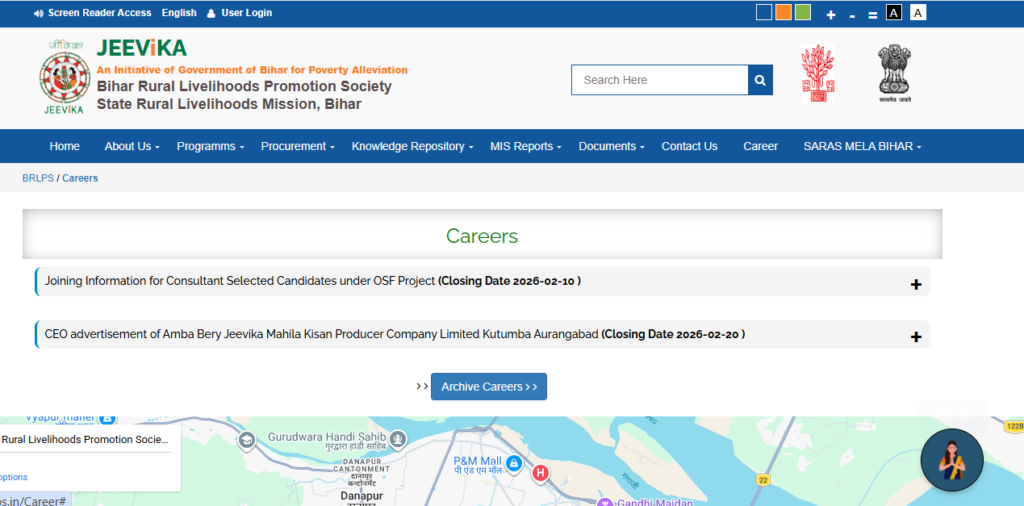The height and width of the screenshot is (506, 1024).
Task: Open the Career menu item
Action: [760, 146]
